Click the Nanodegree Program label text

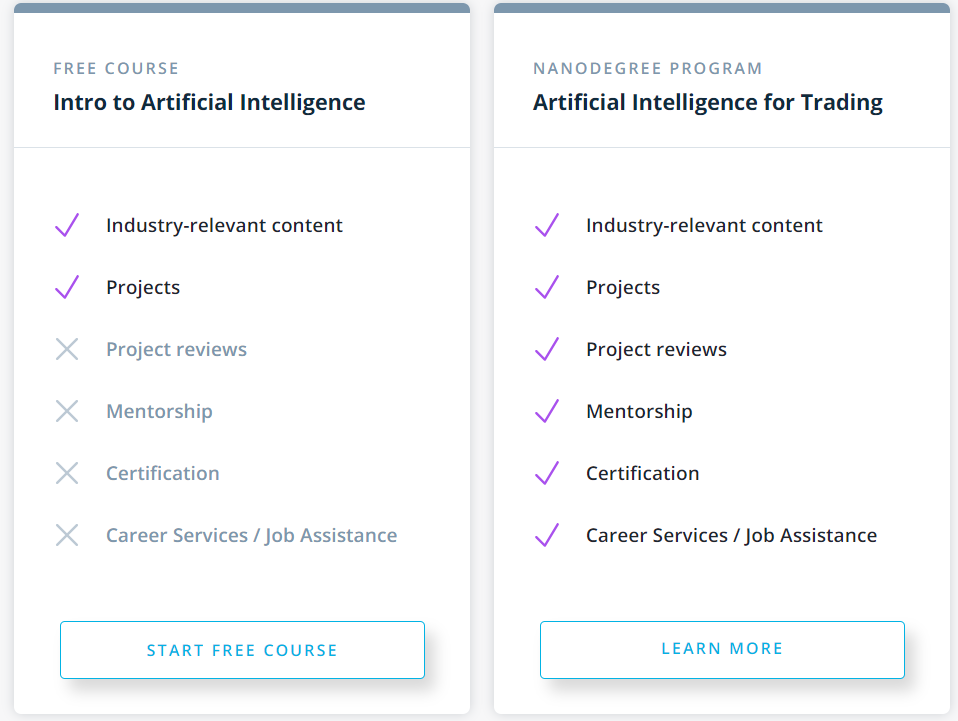pyautogui.click(x=648, y=68)
